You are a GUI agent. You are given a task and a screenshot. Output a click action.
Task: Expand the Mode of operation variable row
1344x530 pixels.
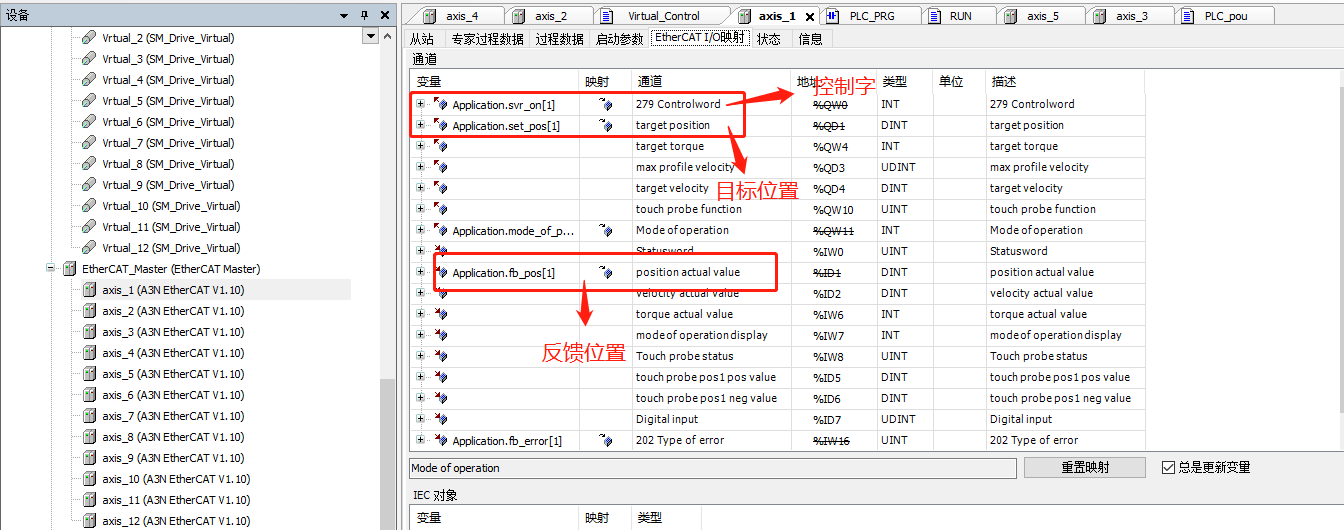pos(420,230)
